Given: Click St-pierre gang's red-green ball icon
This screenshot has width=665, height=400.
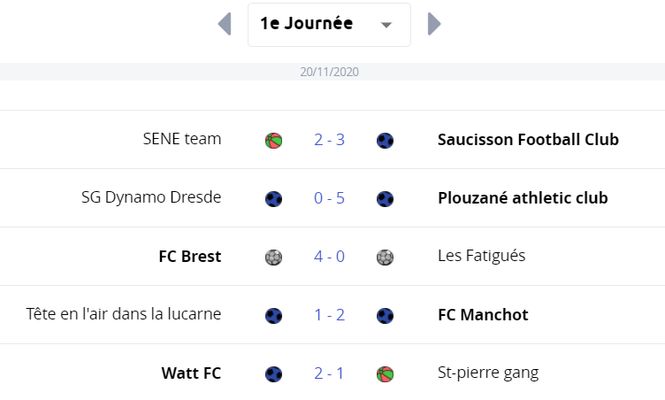Looking at the screenshot, I should [385, 374].
